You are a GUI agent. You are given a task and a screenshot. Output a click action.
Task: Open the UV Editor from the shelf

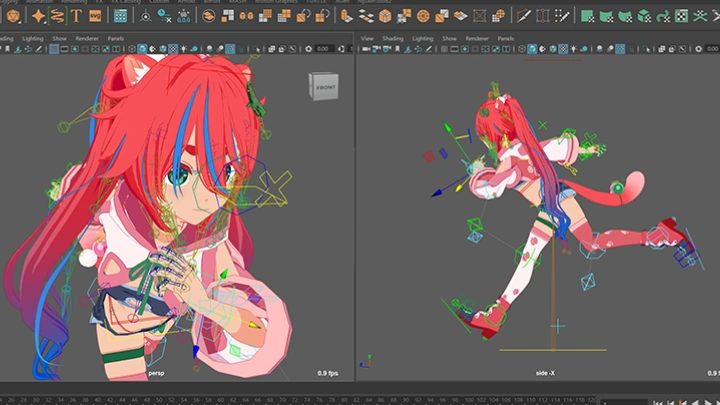(681, 16)
